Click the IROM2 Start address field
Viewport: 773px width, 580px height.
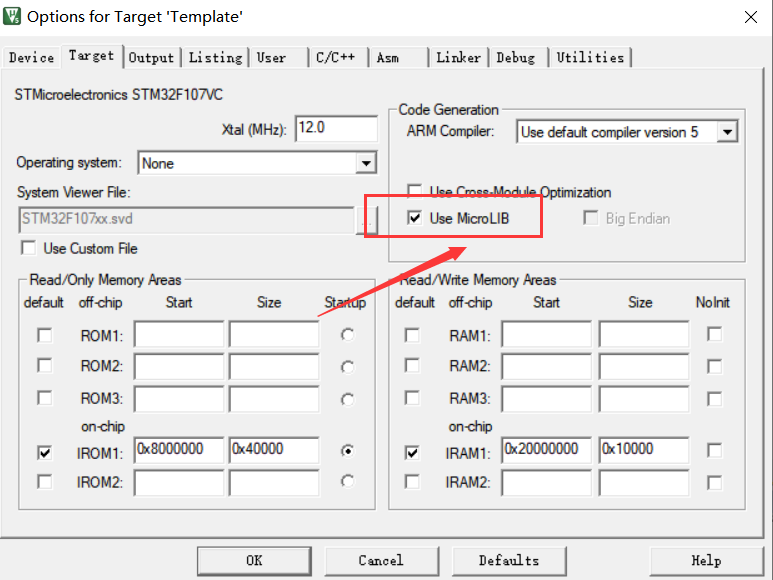pos(178,482)
